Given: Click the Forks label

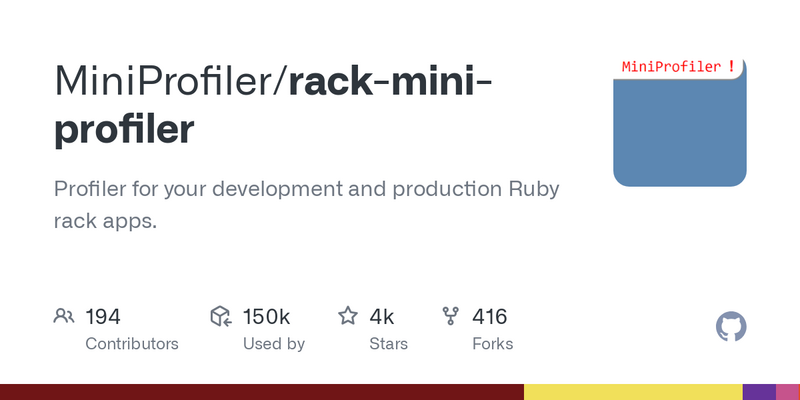Looking at the screenshot, I should pos(492,344).
